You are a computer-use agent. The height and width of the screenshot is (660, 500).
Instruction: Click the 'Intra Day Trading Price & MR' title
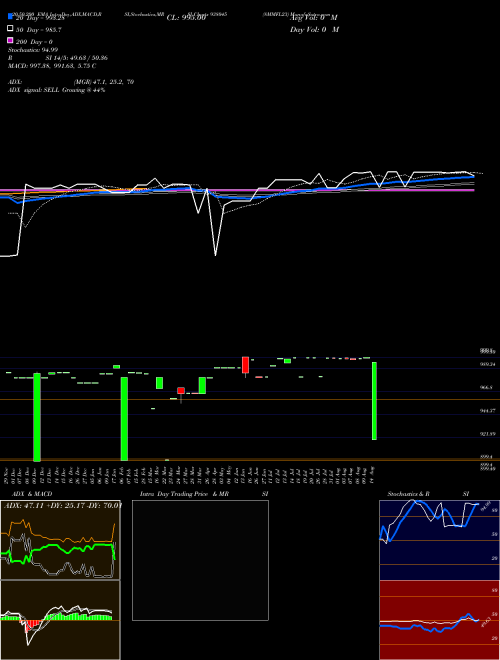tap(184, 494)
